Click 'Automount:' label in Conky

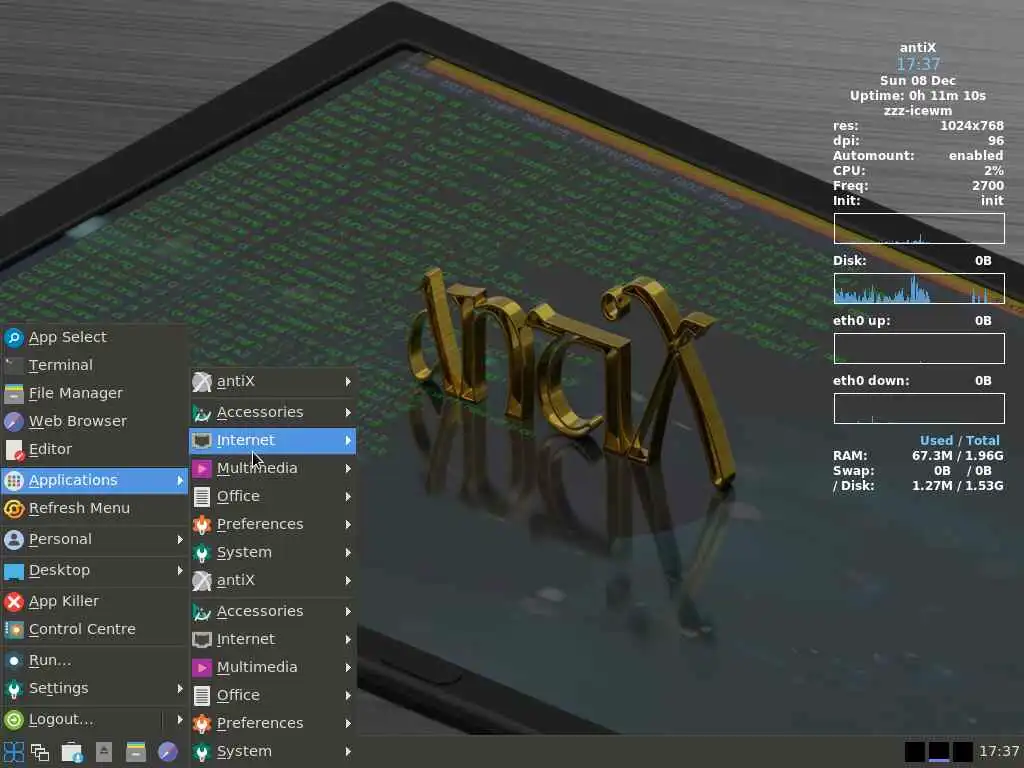point(874,155)
